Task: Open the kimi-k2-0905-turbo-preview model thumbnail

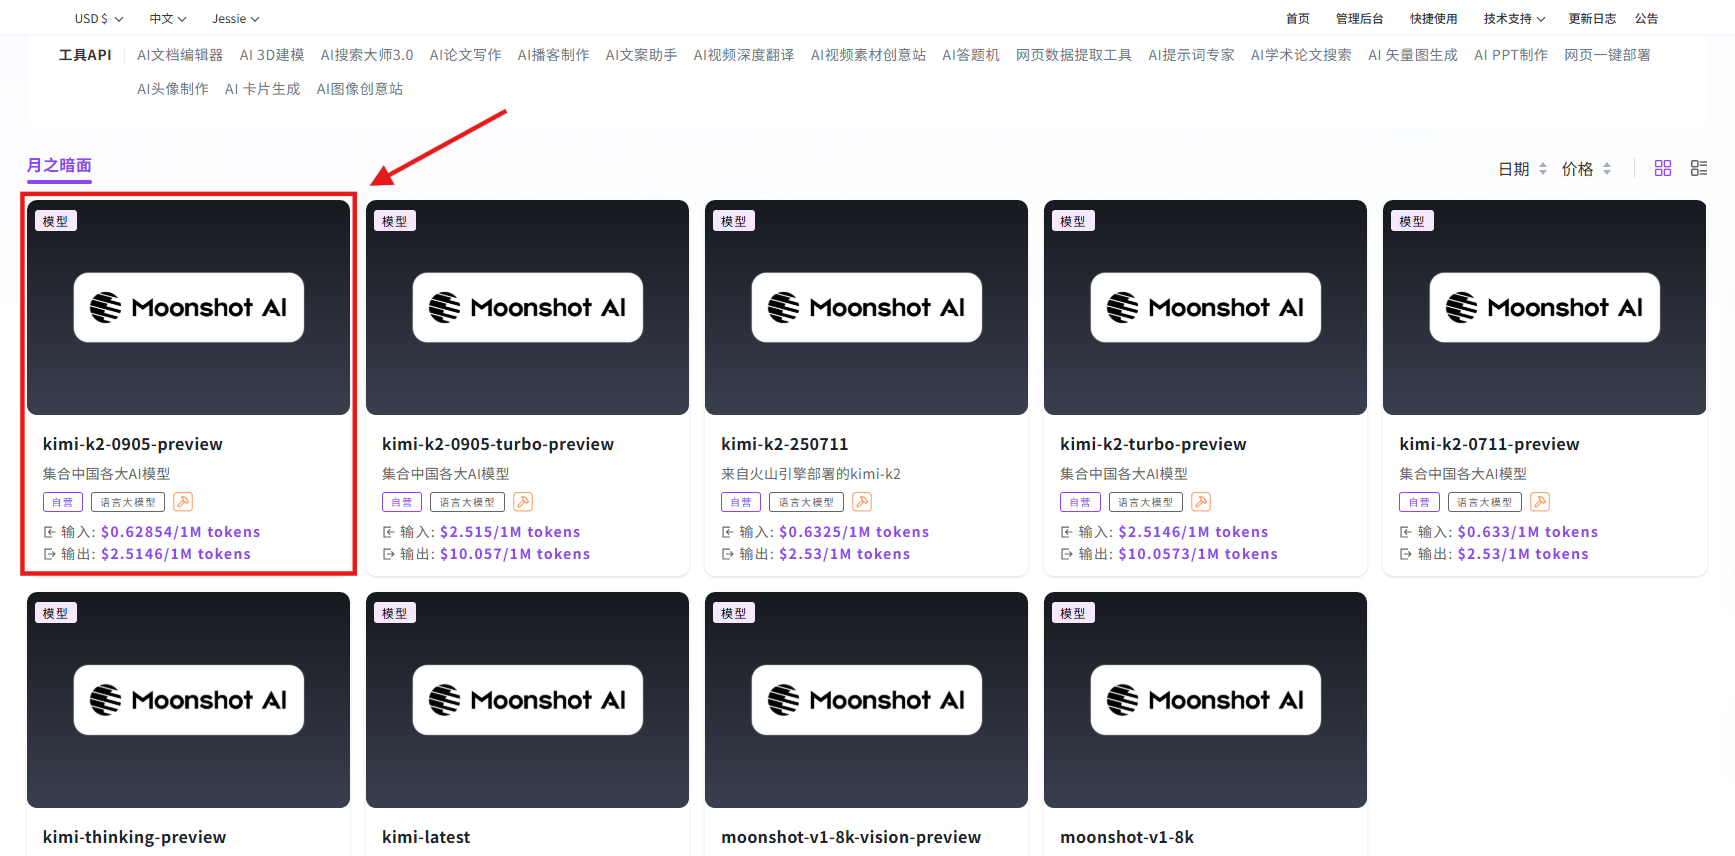Action: [x=527, y=308]
